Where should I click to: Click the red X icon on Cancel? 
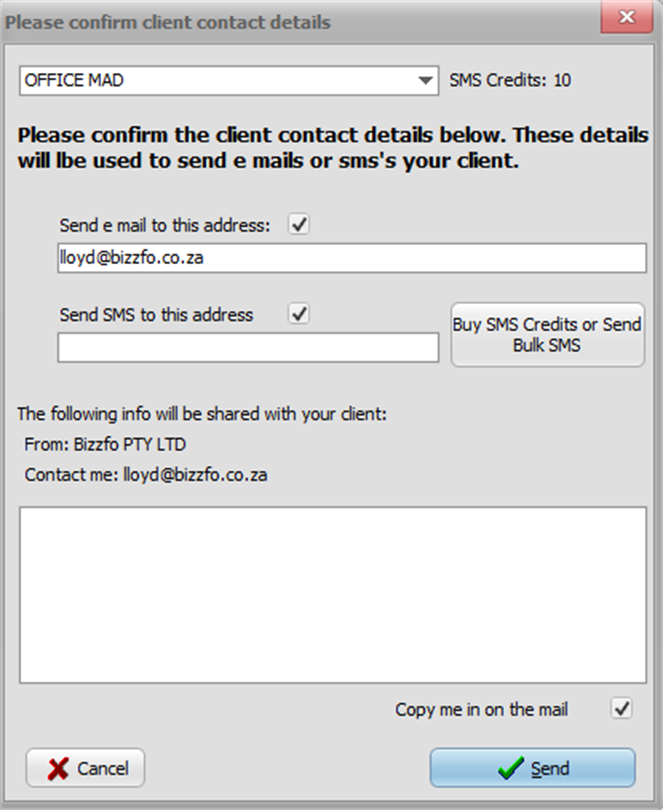click(59, 768)
